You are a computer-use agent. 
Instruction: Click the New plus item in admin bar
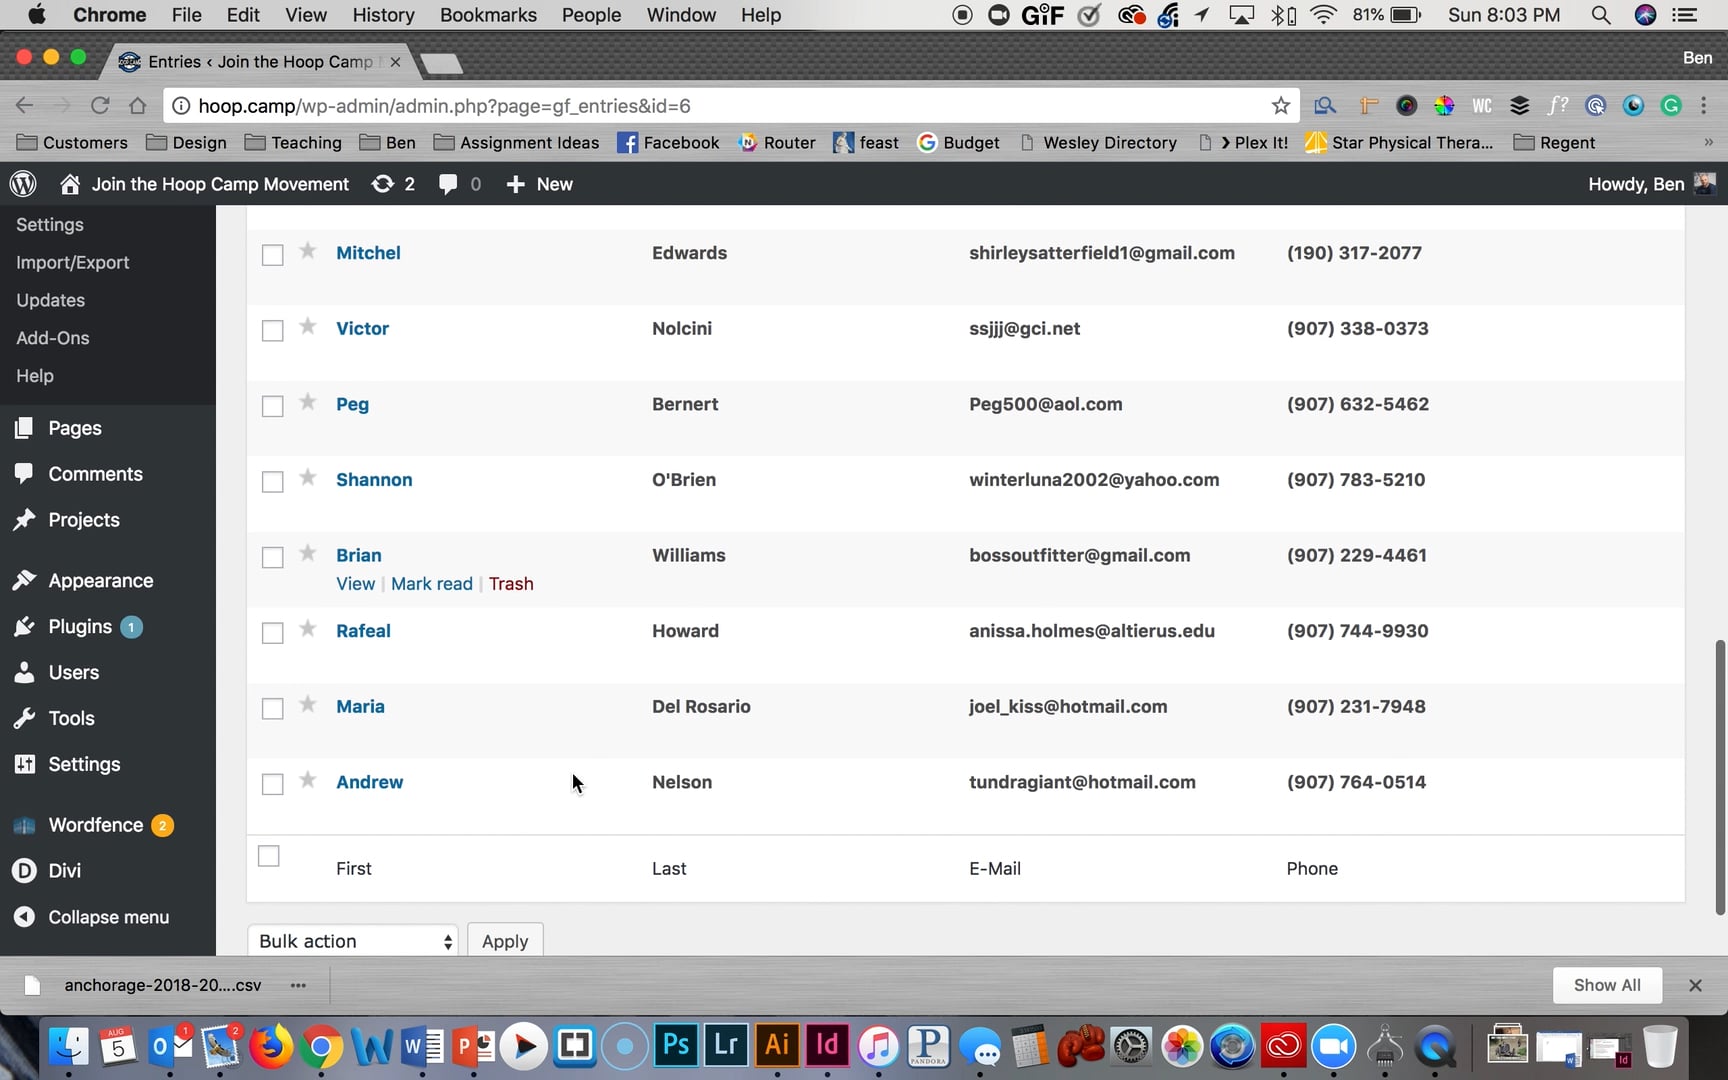pyautogui.click(x=539, y=184)
